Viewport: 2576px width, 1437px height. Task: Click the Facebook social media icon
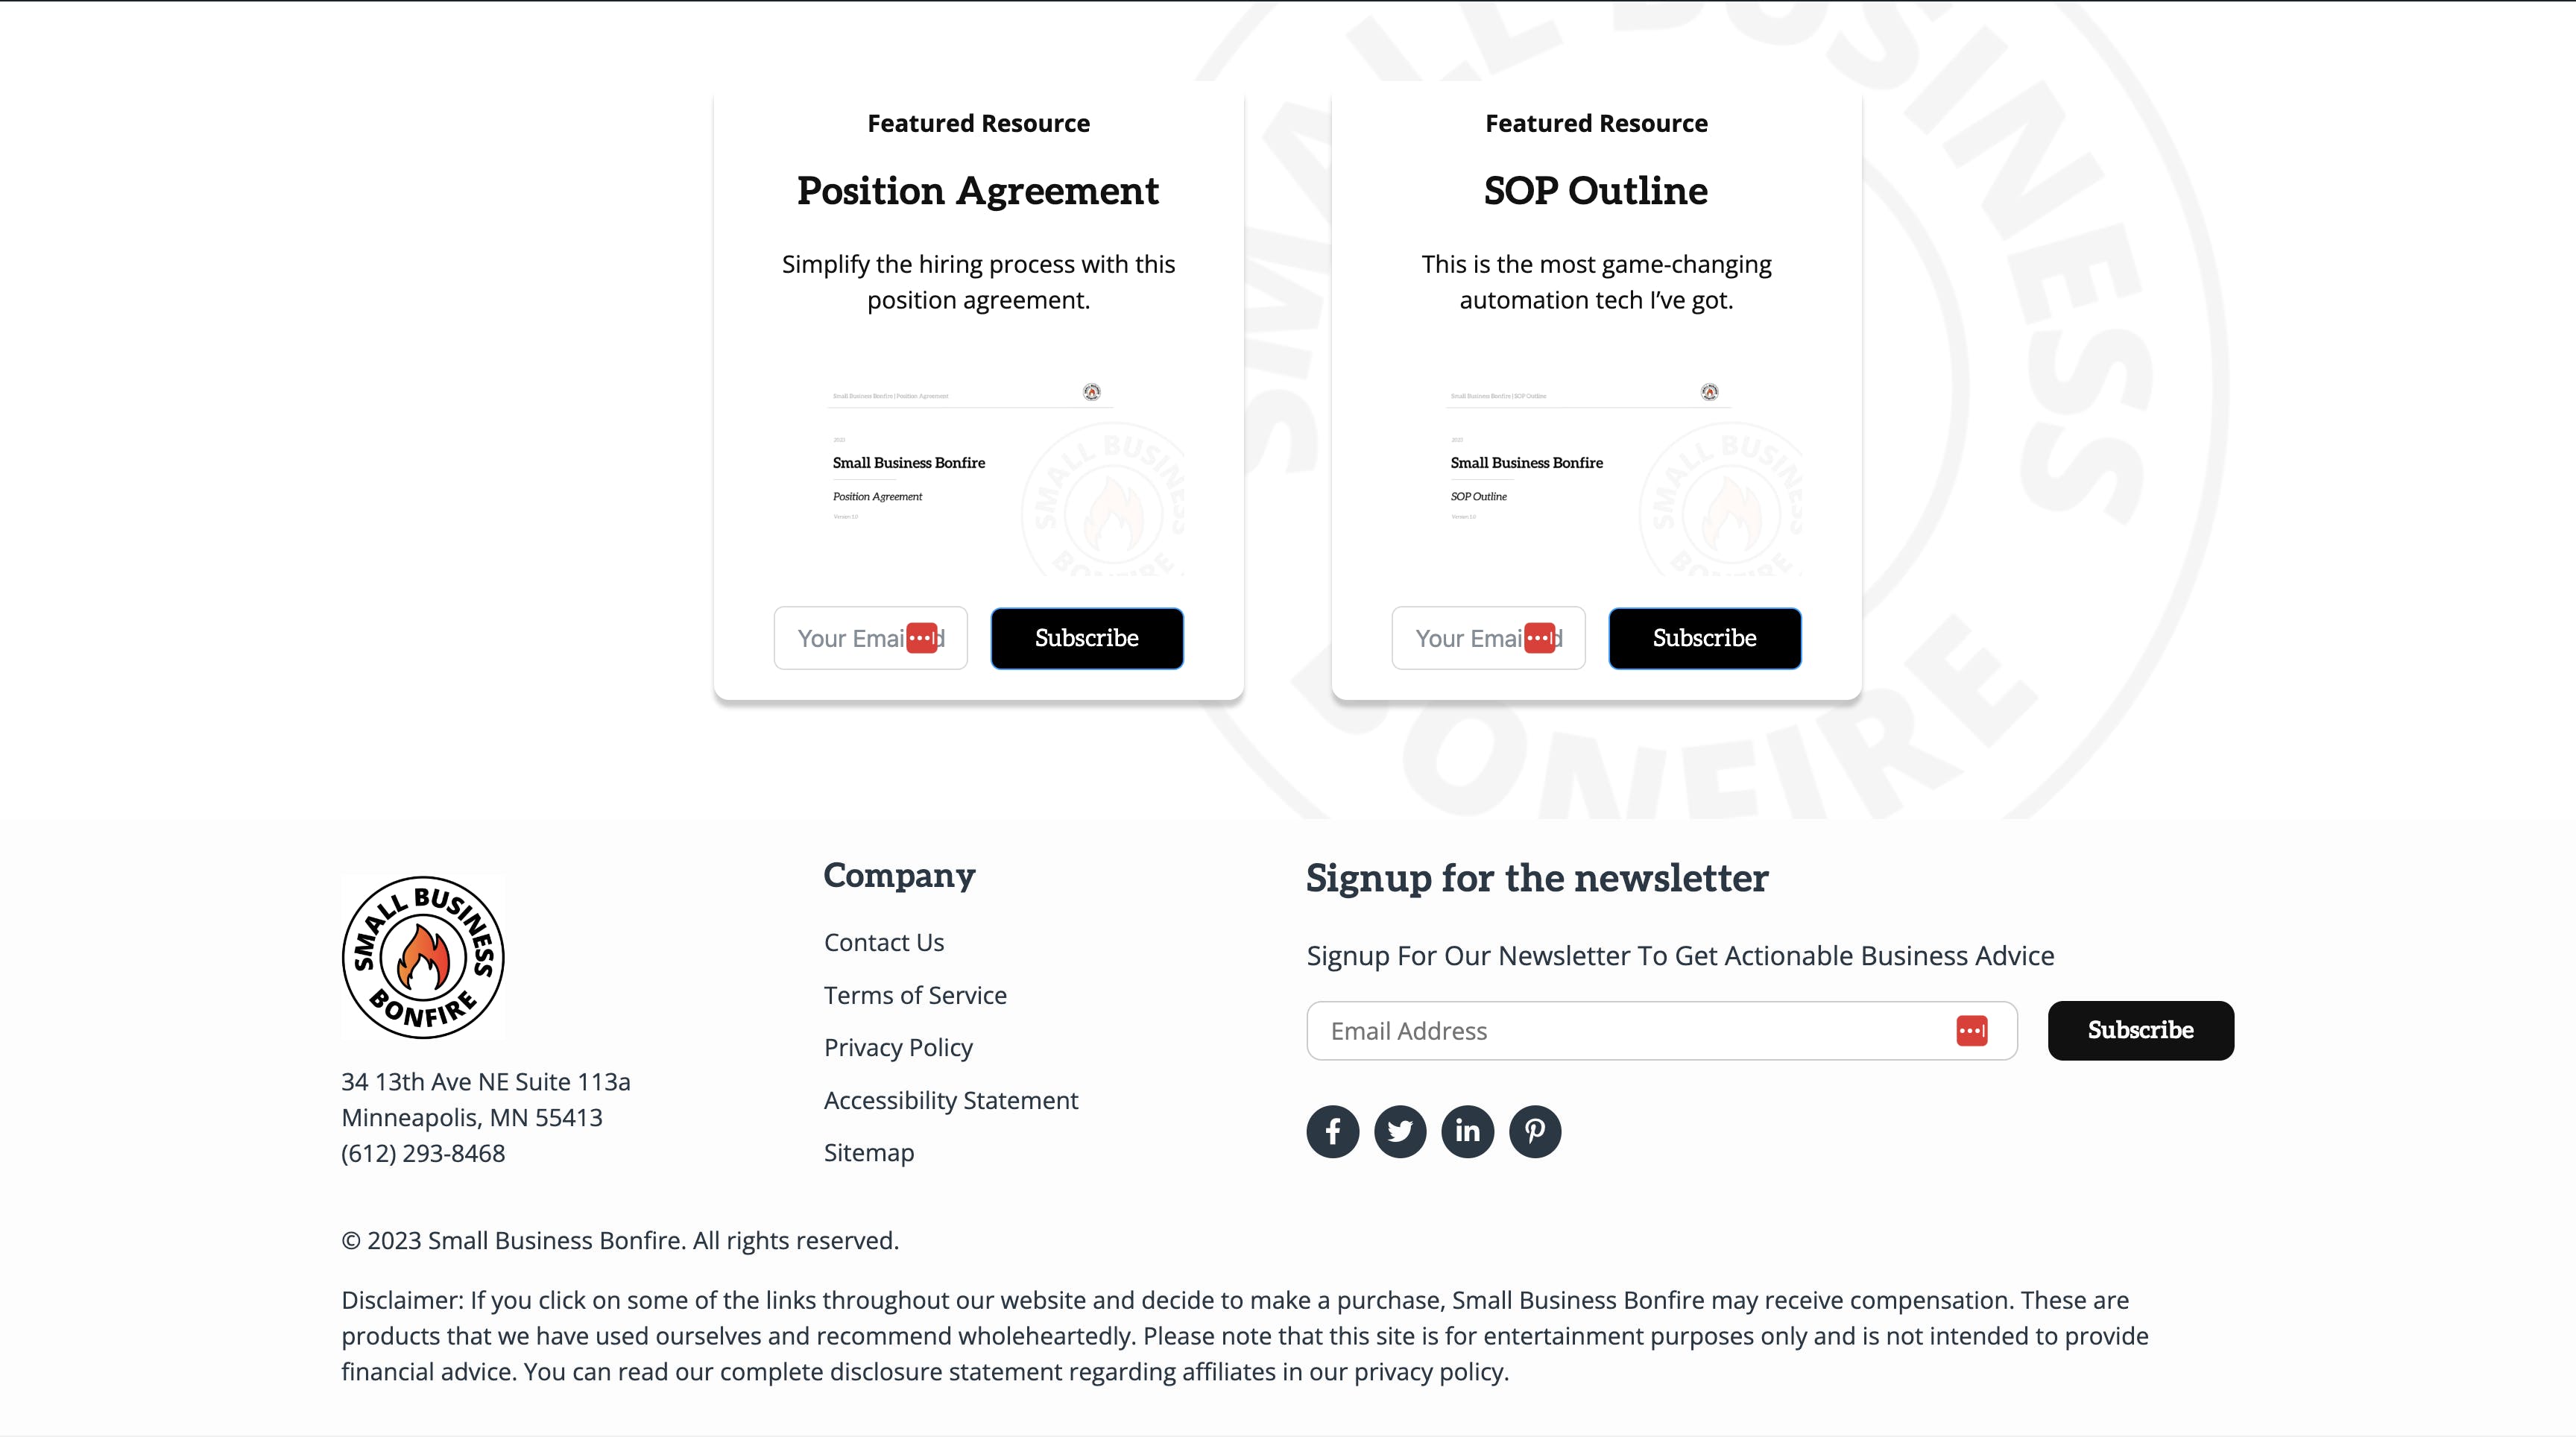click(x=1332, y=1129)
